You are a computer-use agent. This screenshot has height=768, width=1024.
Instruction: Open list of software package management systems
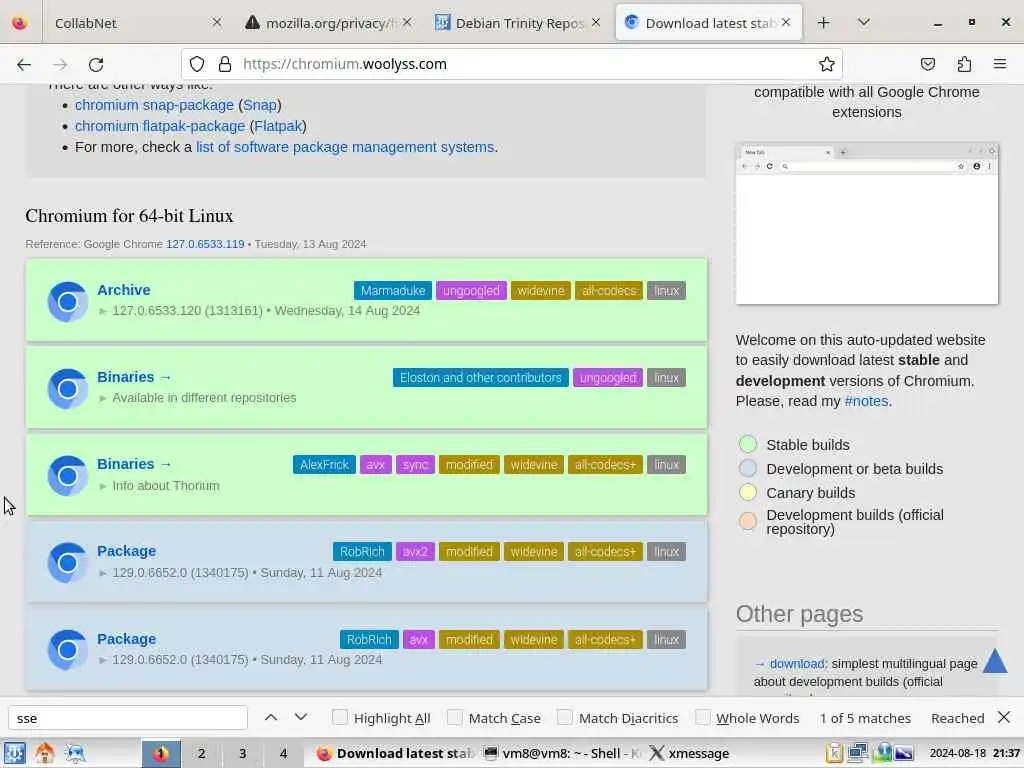click(x=345, y=147)
